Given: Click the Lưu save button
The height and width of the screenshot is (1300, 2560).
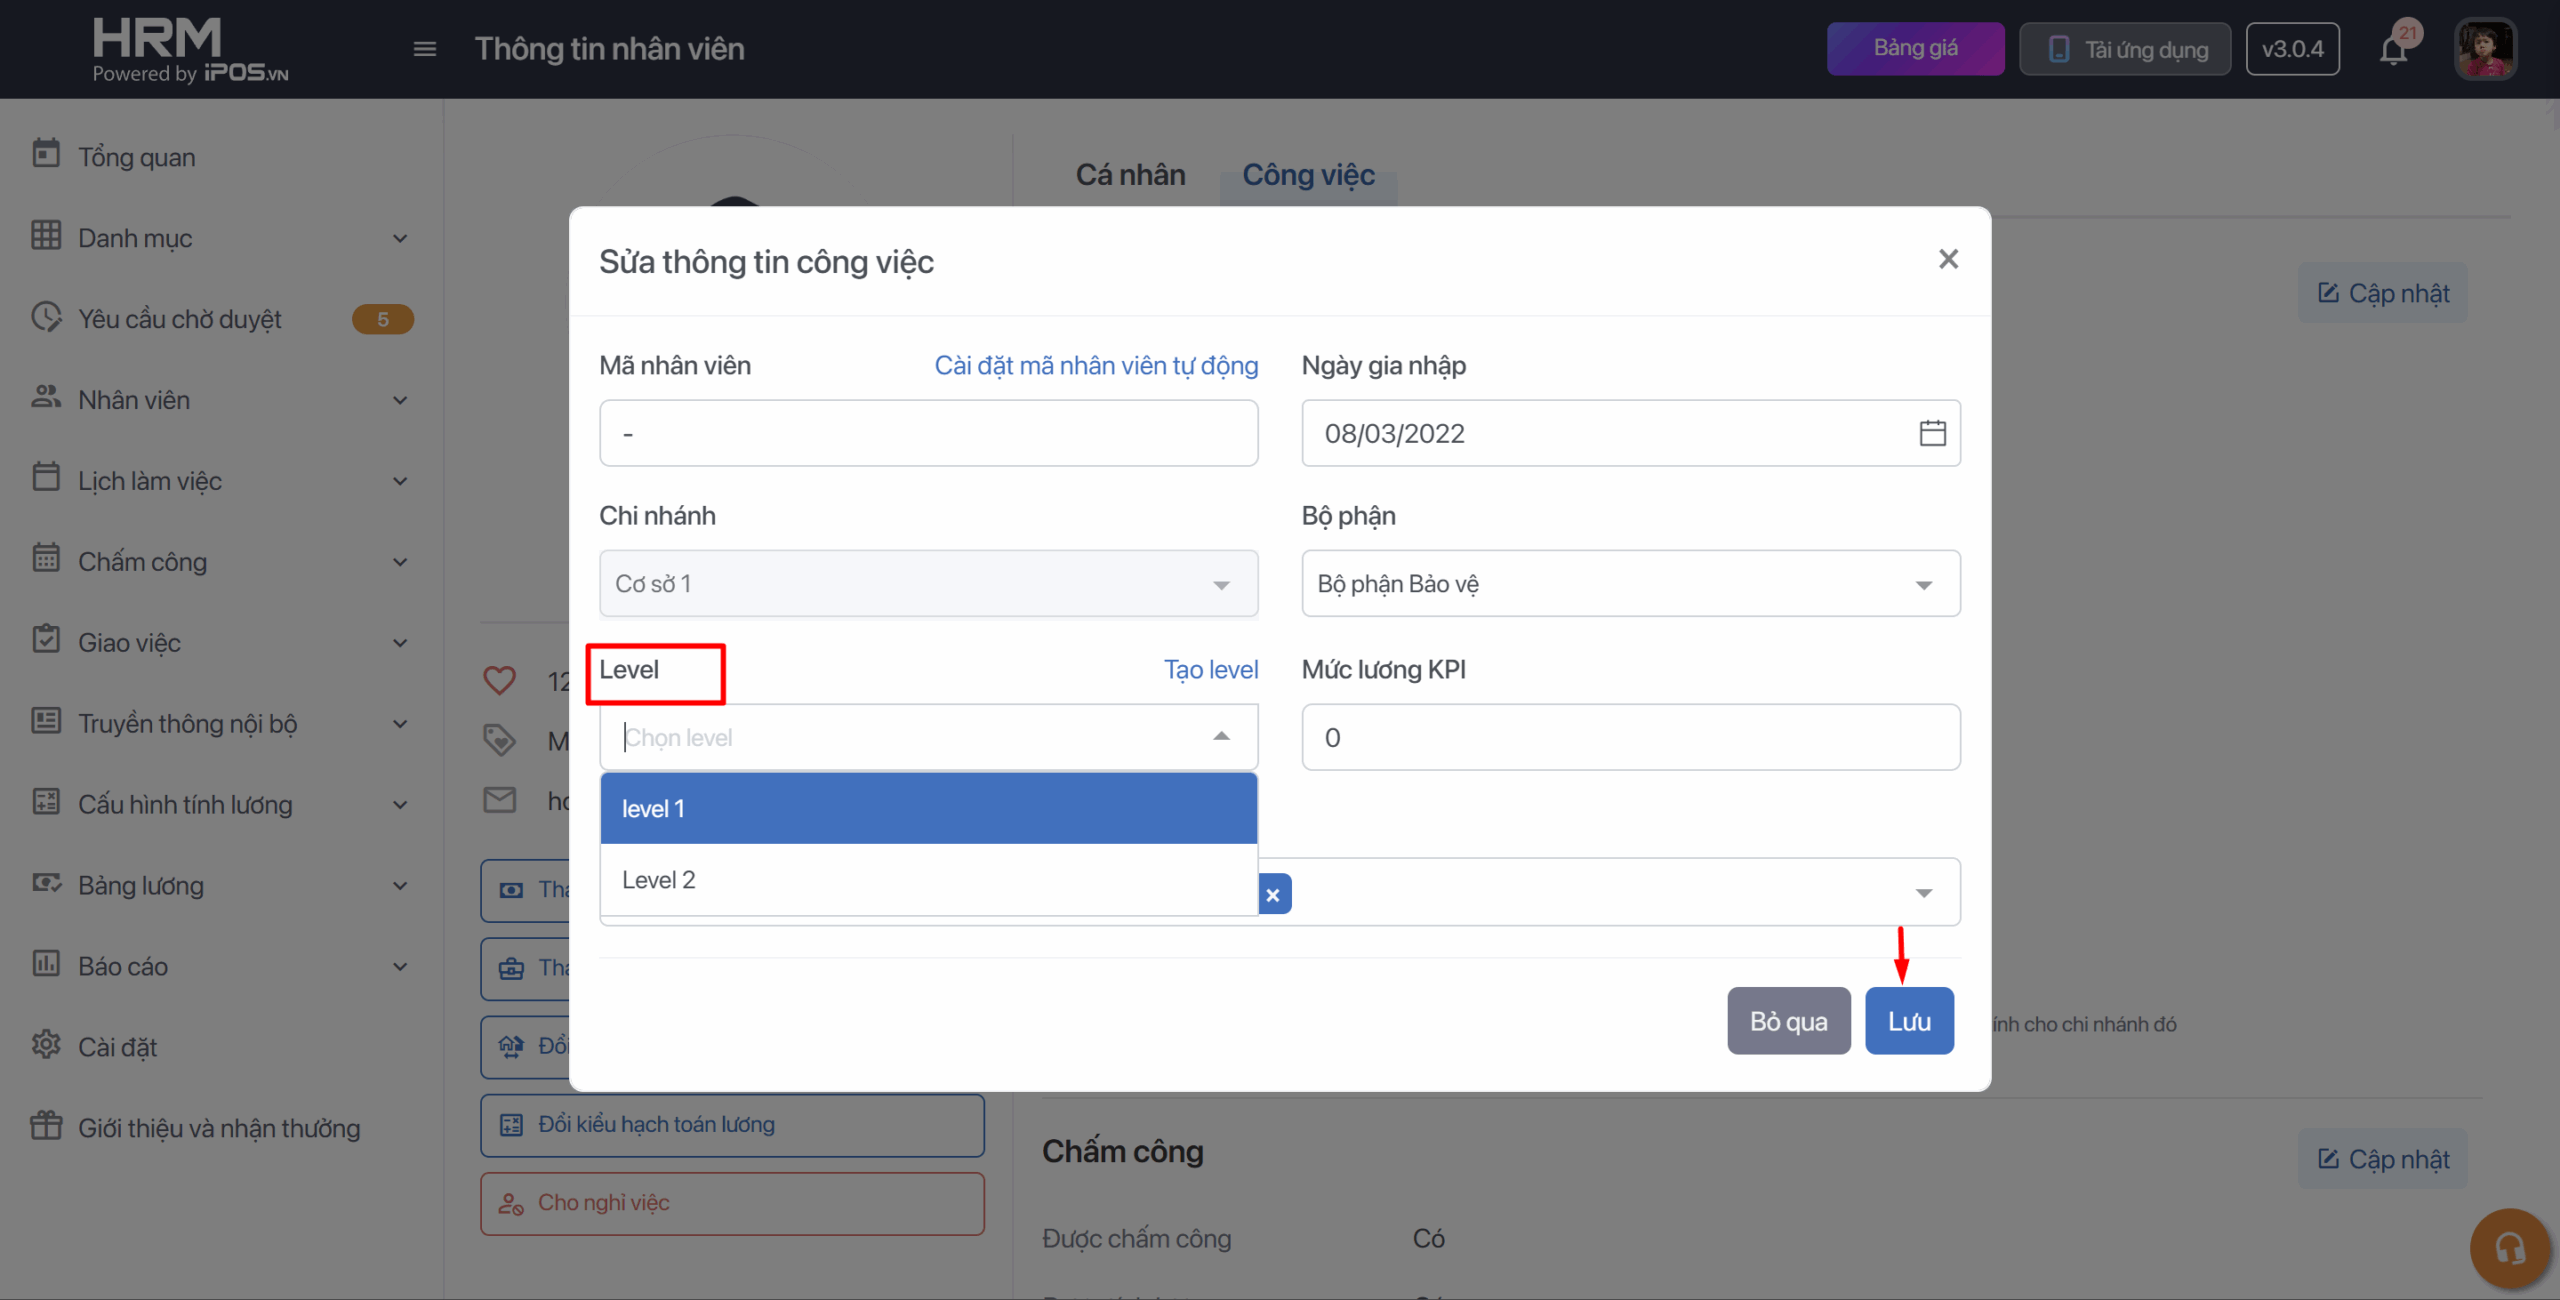Looking at the screenshot, I should 1908,1021.
